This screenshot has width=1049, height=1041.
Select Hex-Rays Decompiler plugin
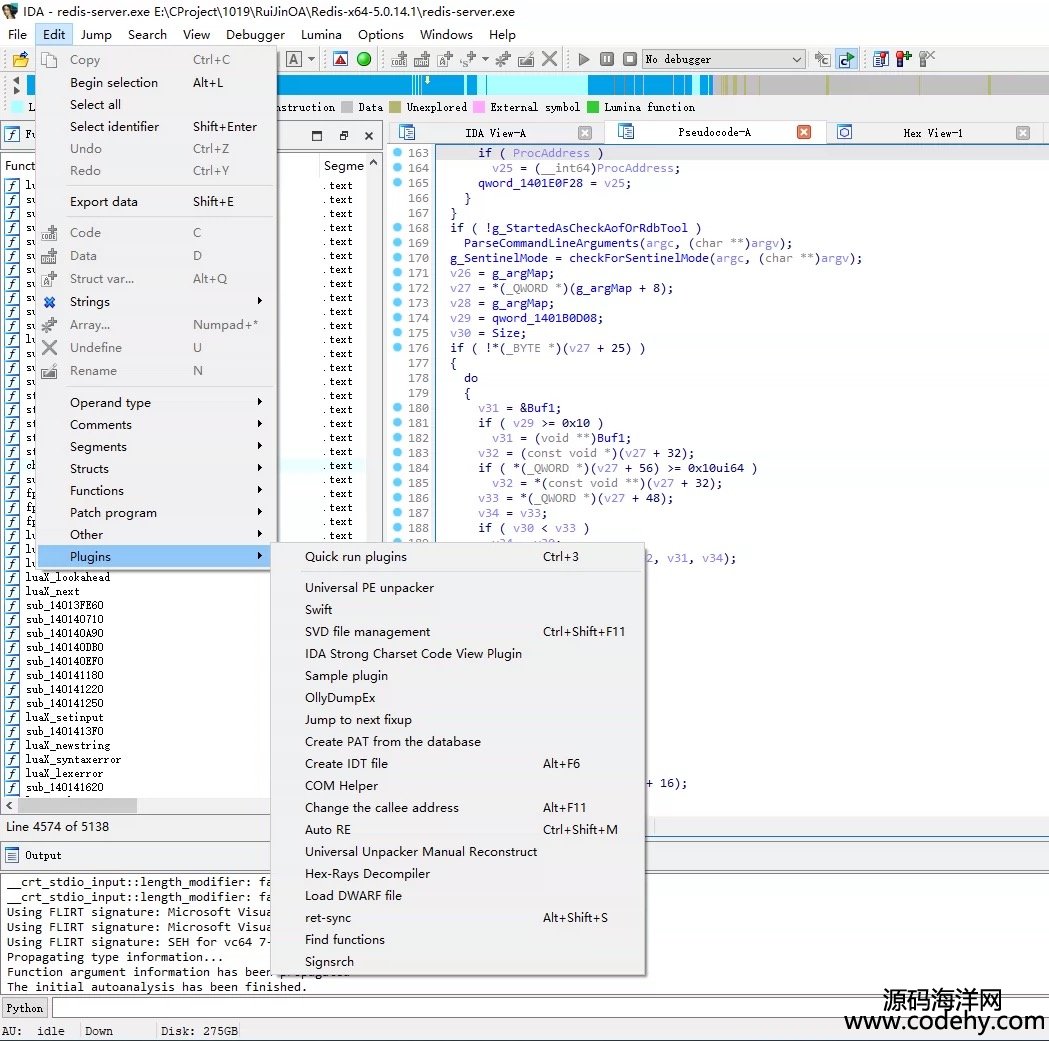[458, 873]
